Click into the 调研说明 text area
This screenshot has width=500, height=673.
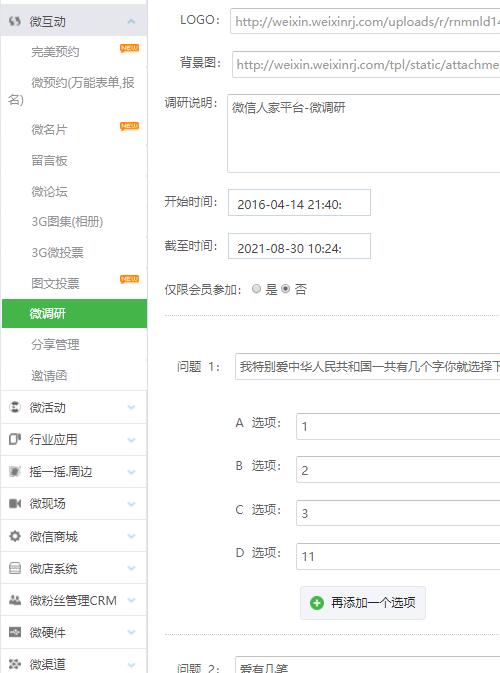(x=364, y=133)
